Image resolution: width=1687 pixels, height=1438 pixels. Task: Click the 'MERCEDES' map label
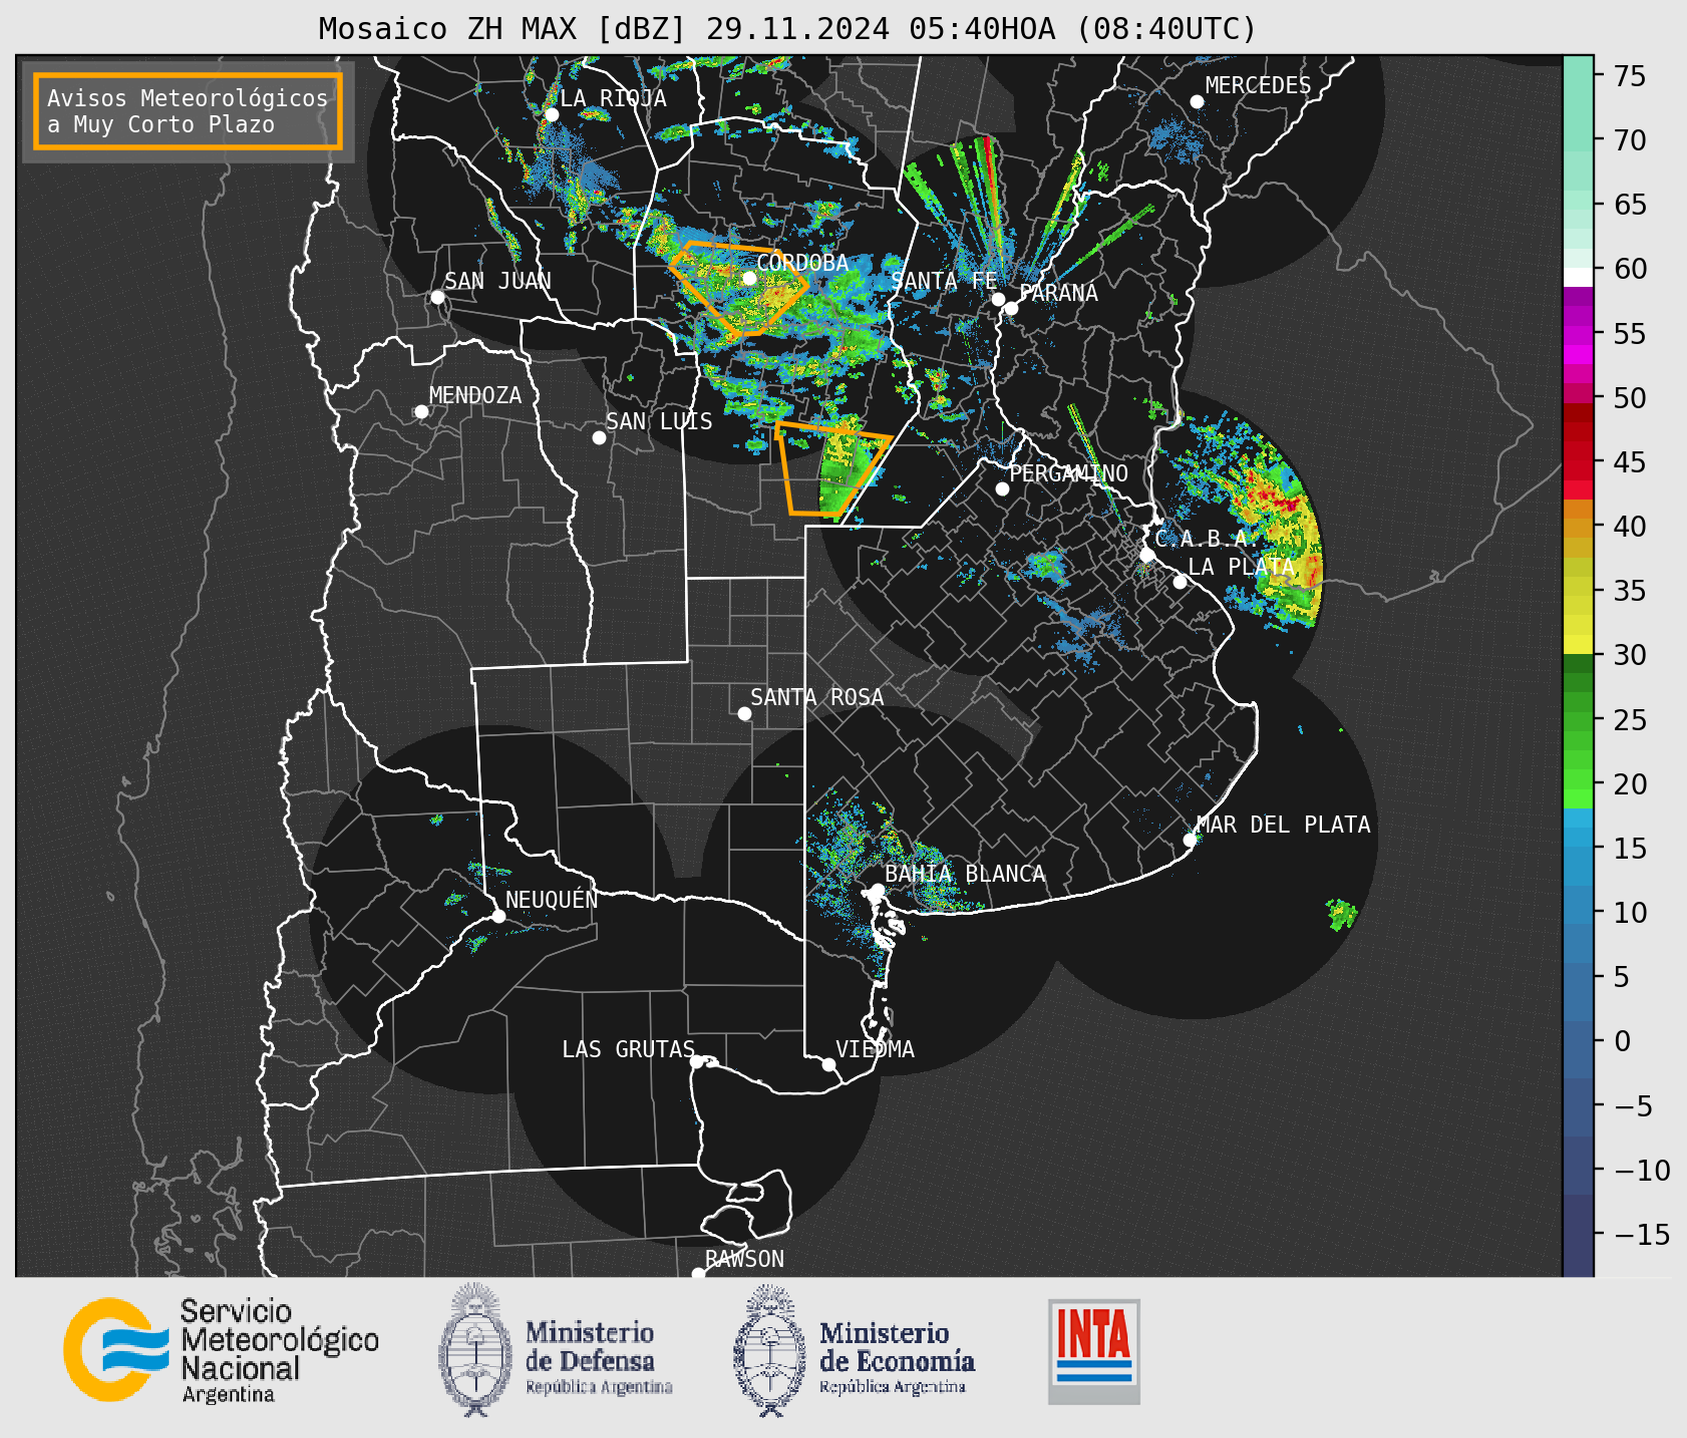coord(1257,86)
